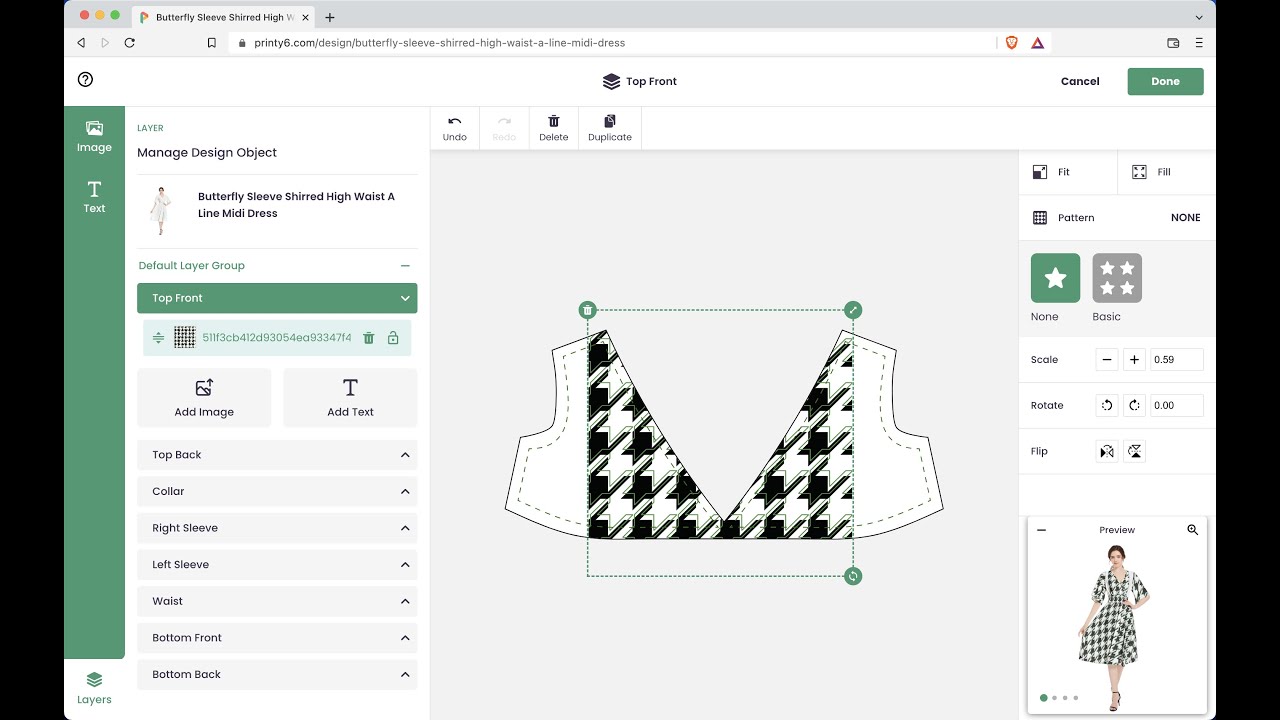Image resolution: width=1280 pixels, height=720 pixels.
Task: Flip the design horizontally
Action: pyautogui.click(x=1106, y=452)
